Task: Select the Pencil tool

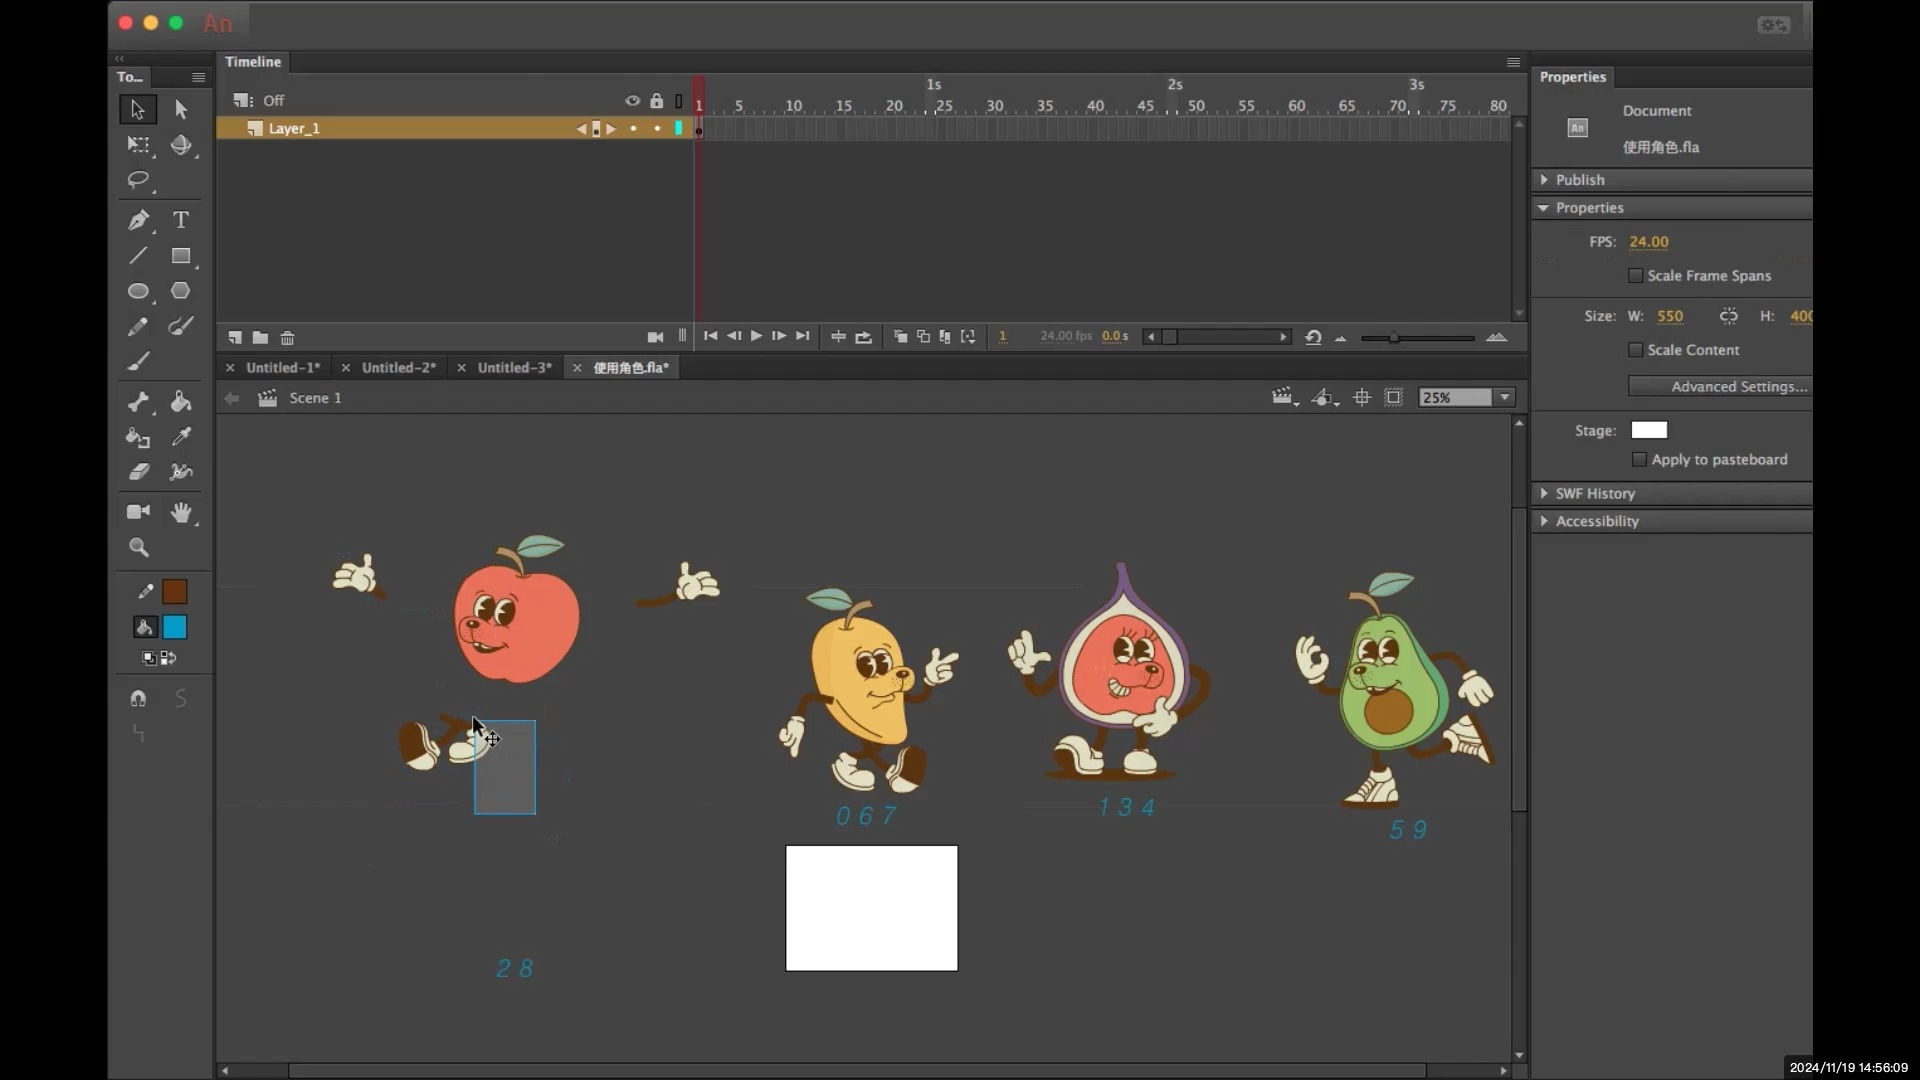Action: click(138, 327)
